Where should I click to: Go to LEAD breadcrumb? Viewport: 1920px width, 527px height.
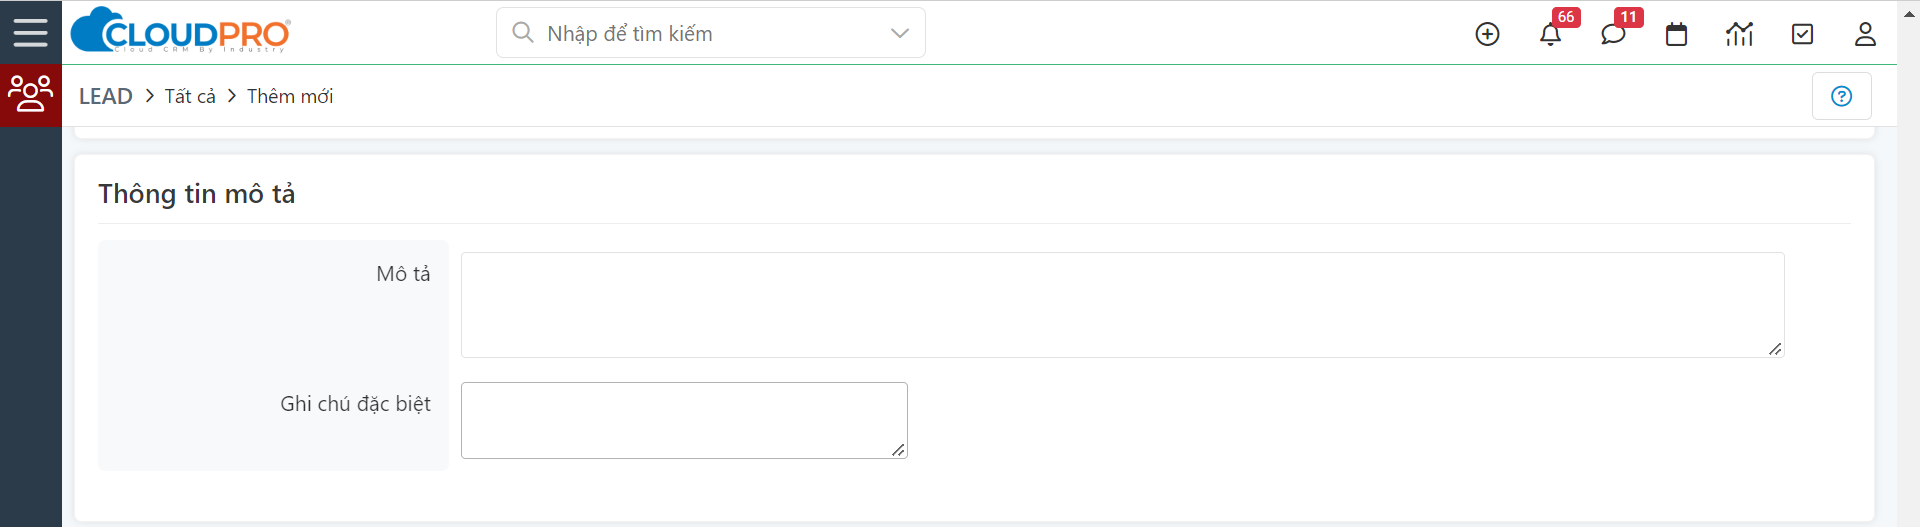tap(106, 96)
